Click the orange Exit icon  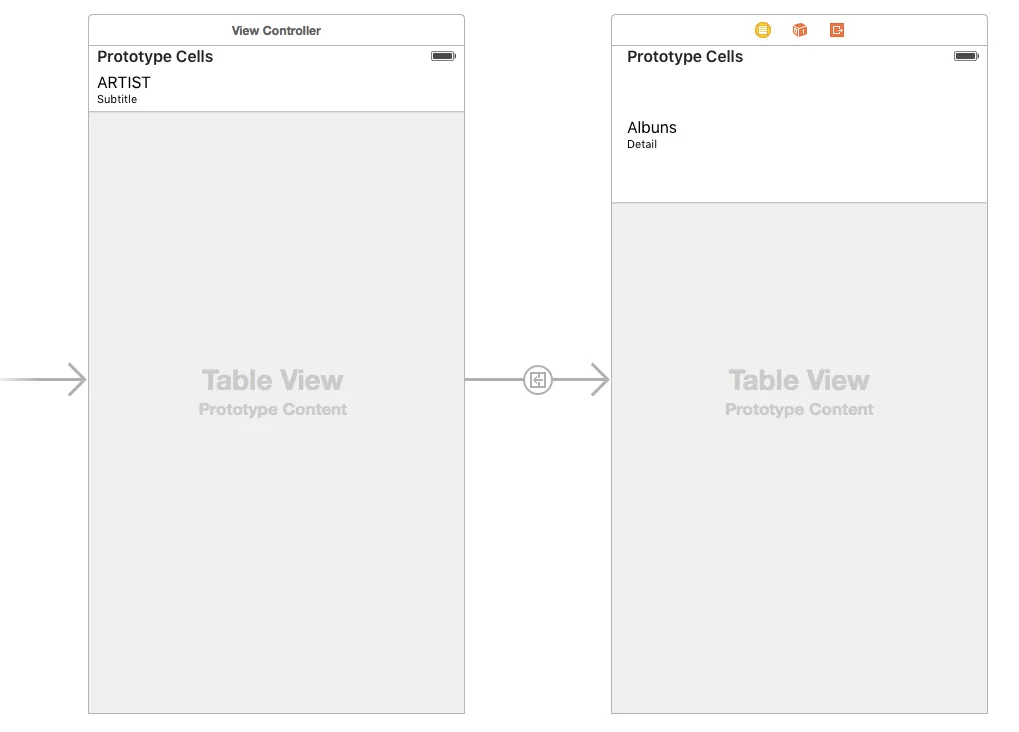tap(837, 30)
